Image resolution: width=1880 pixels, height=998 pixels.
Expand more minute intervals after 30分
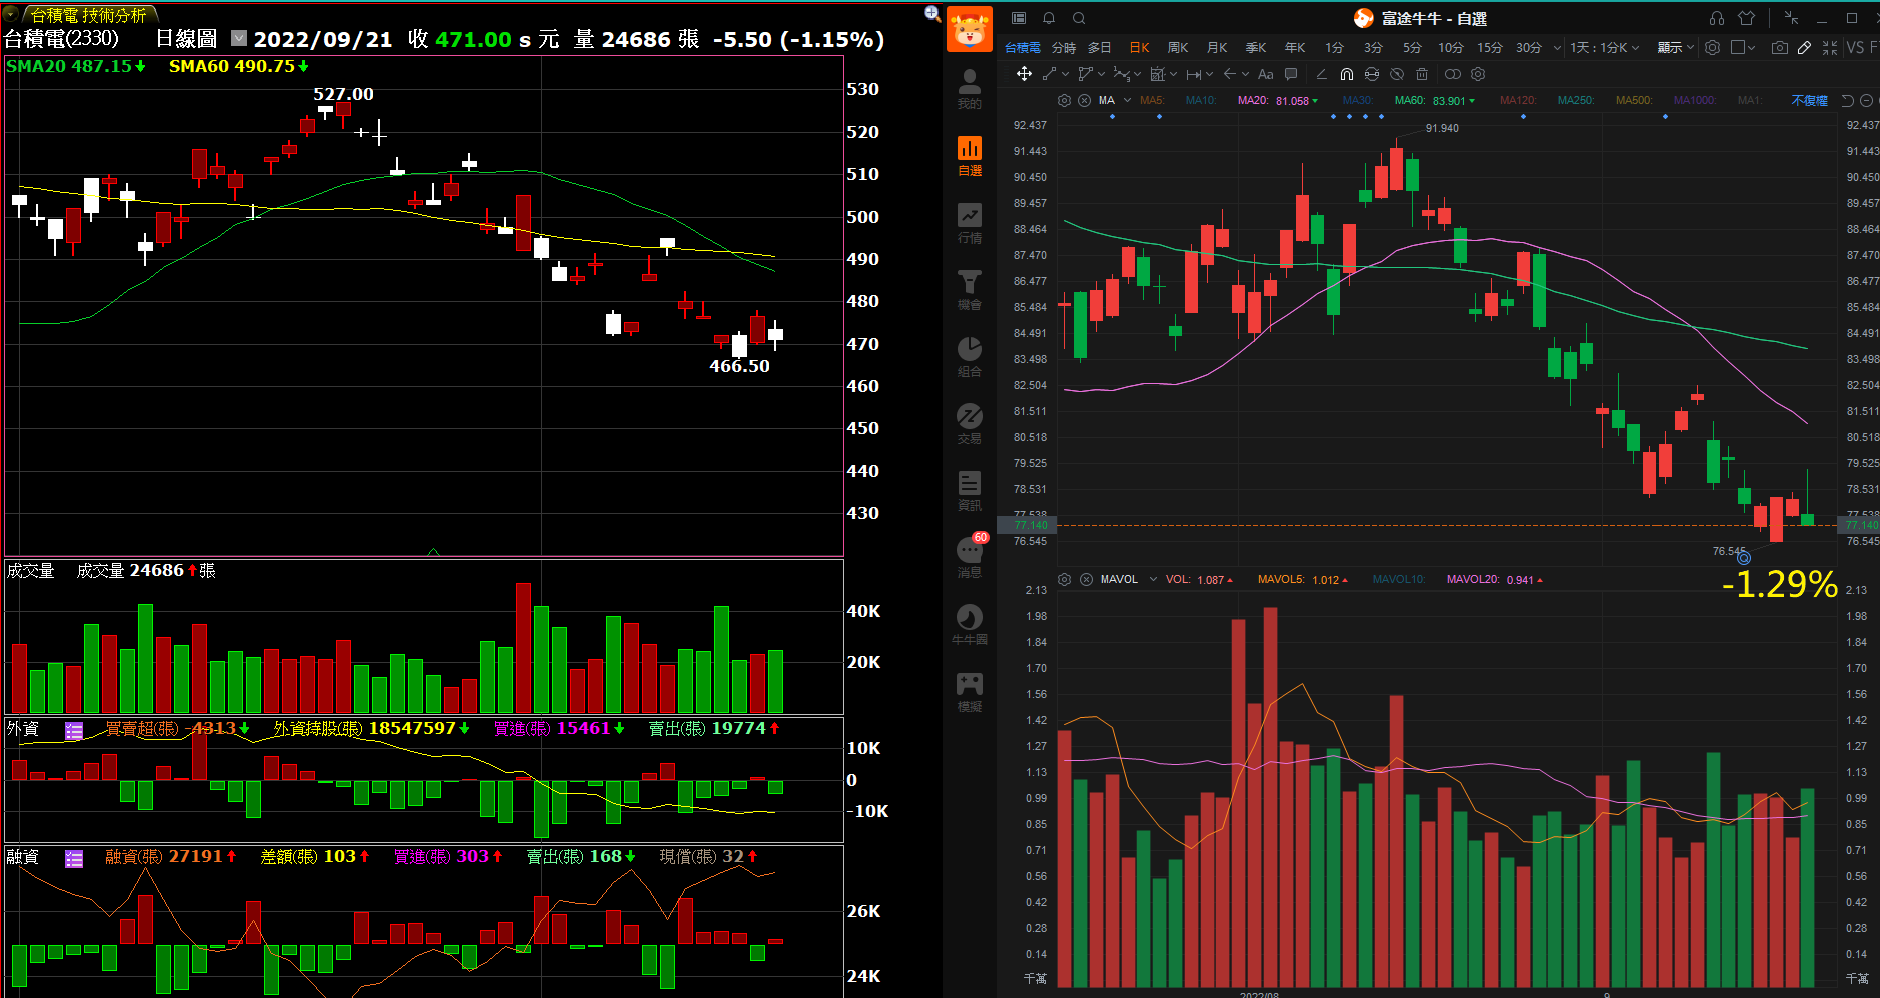pos(1557,47)
